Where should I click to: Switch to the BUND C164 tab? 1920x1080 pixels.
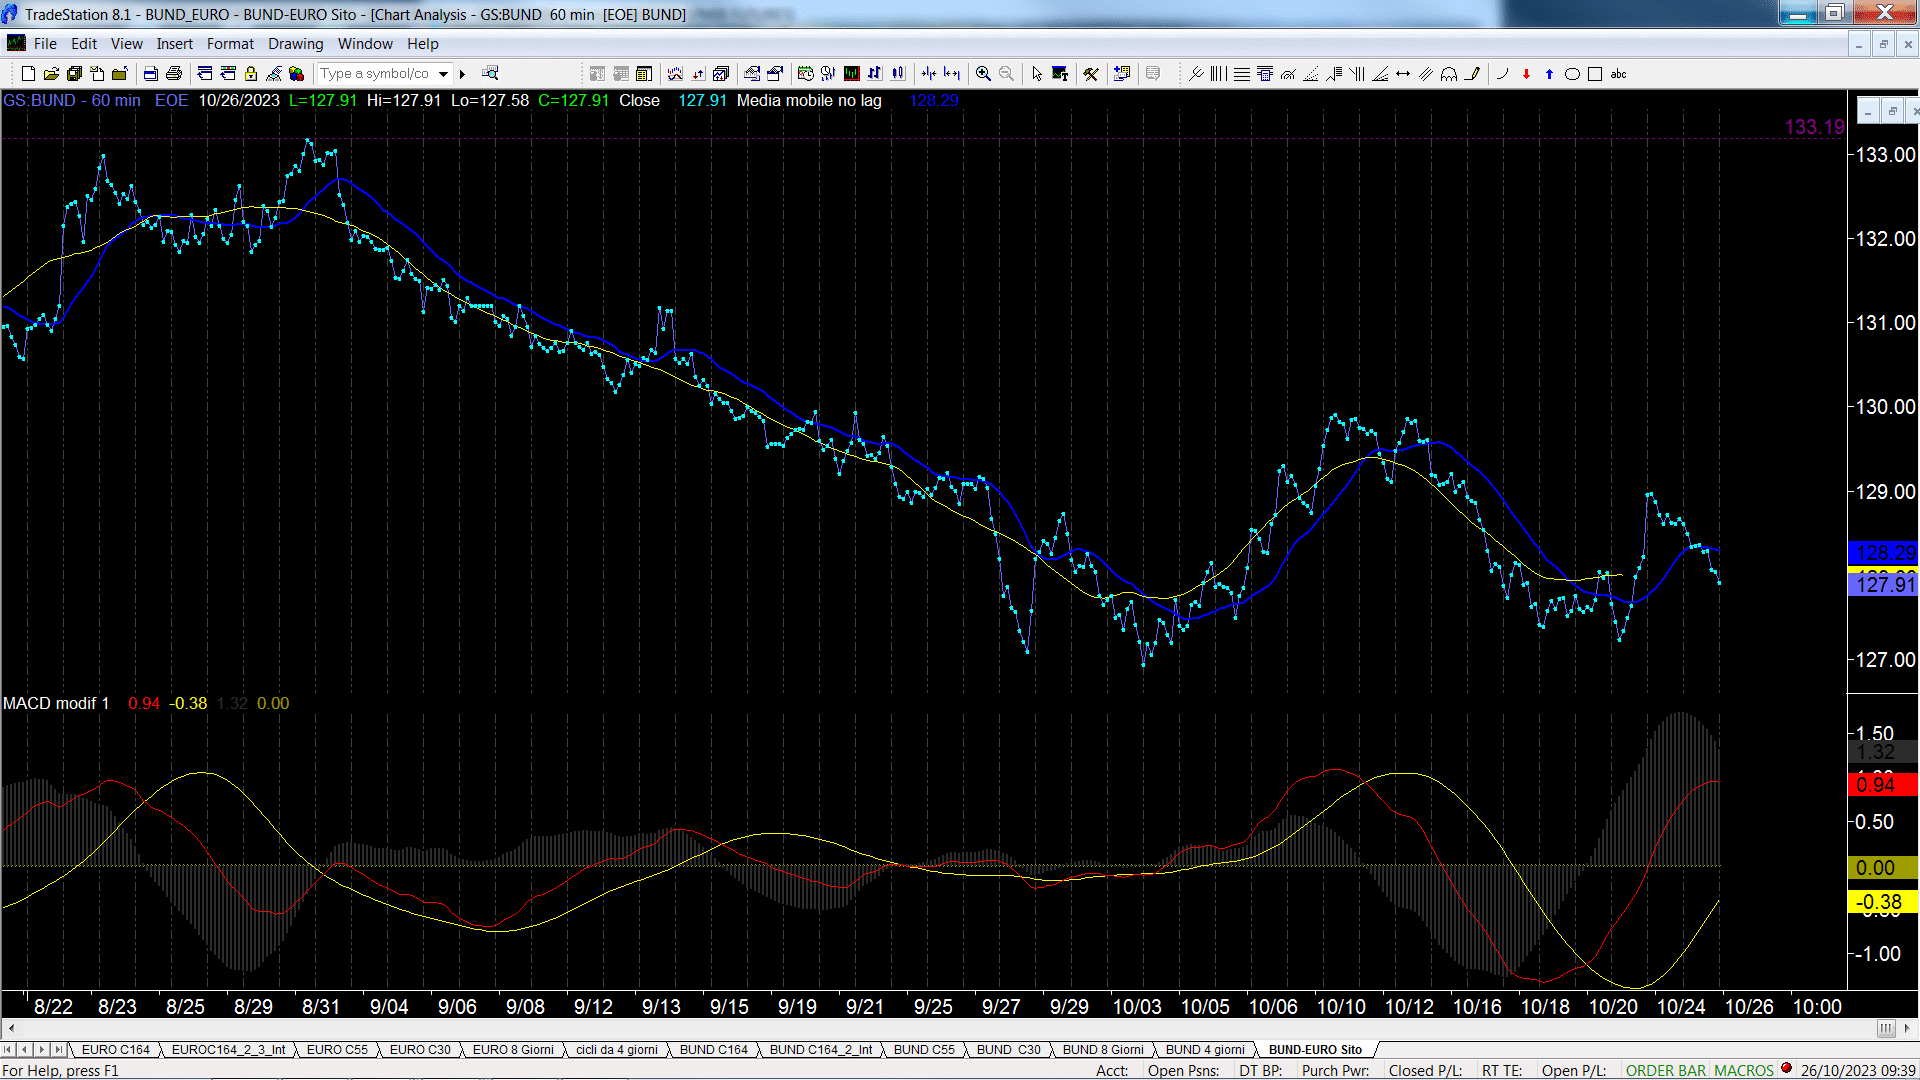pos(714,1050)
